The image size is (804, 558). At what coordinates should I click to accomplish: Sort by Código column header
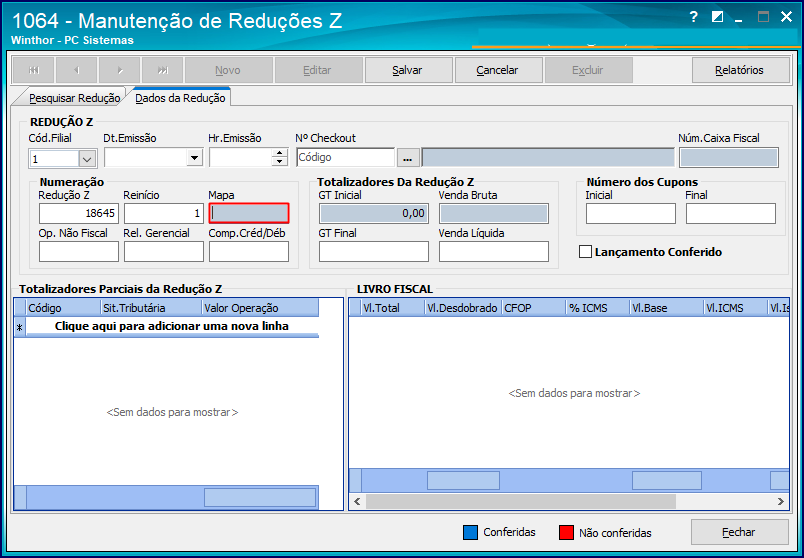64,308
